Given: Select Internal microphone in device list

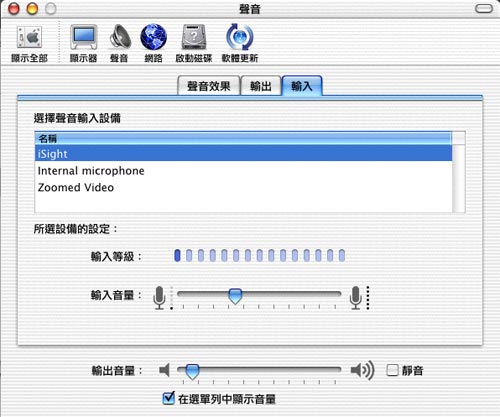Looking at the screenshot, I should click(x=243, y=171).
